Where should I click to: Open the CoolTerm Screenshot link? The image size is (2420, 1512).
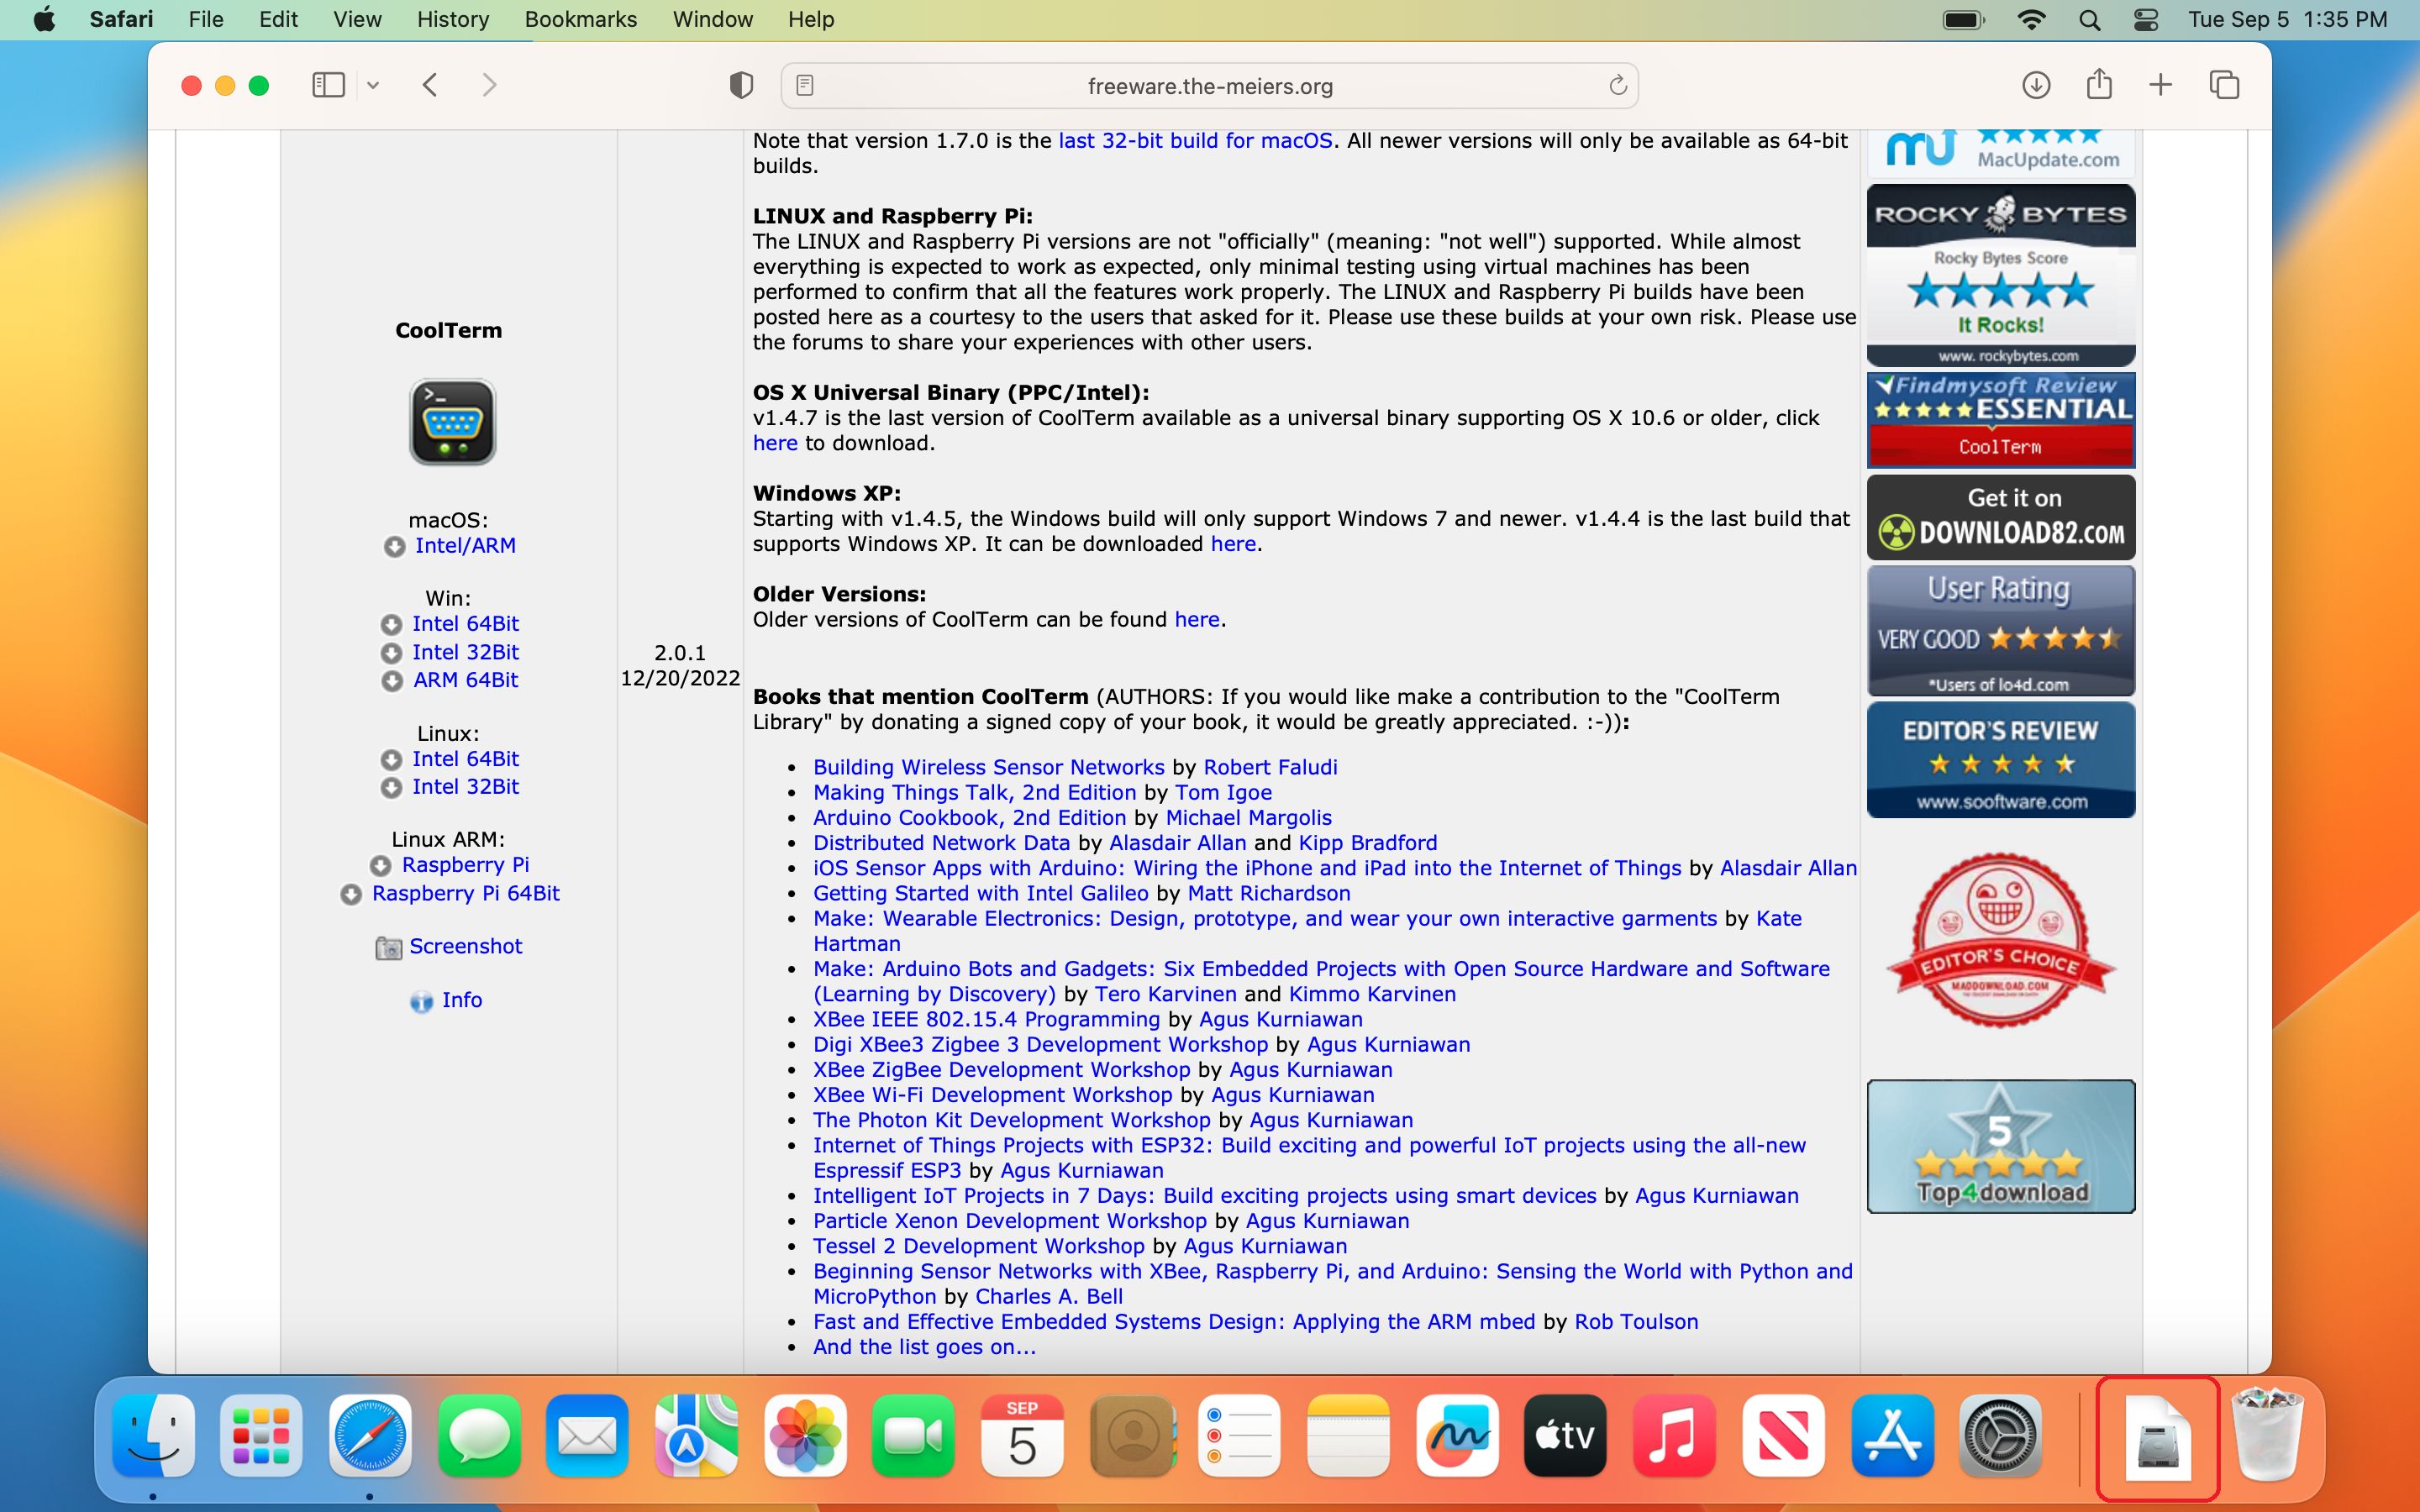click(465, 946)
